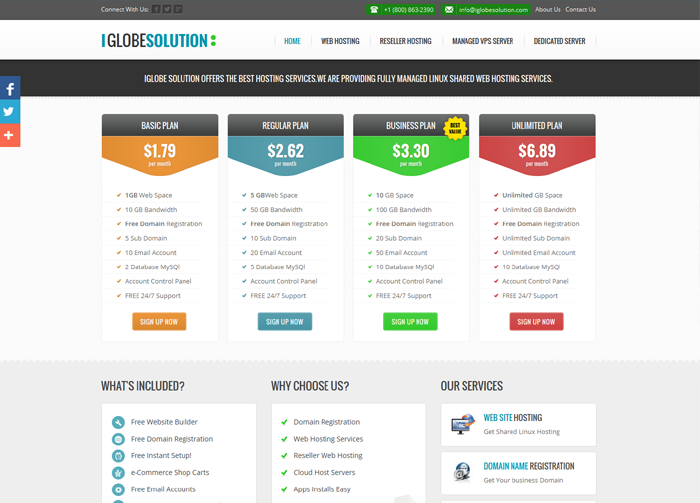Click the wrench icon for Free Website Builder
Screen dimensions: 700x503
click(119, 422)
